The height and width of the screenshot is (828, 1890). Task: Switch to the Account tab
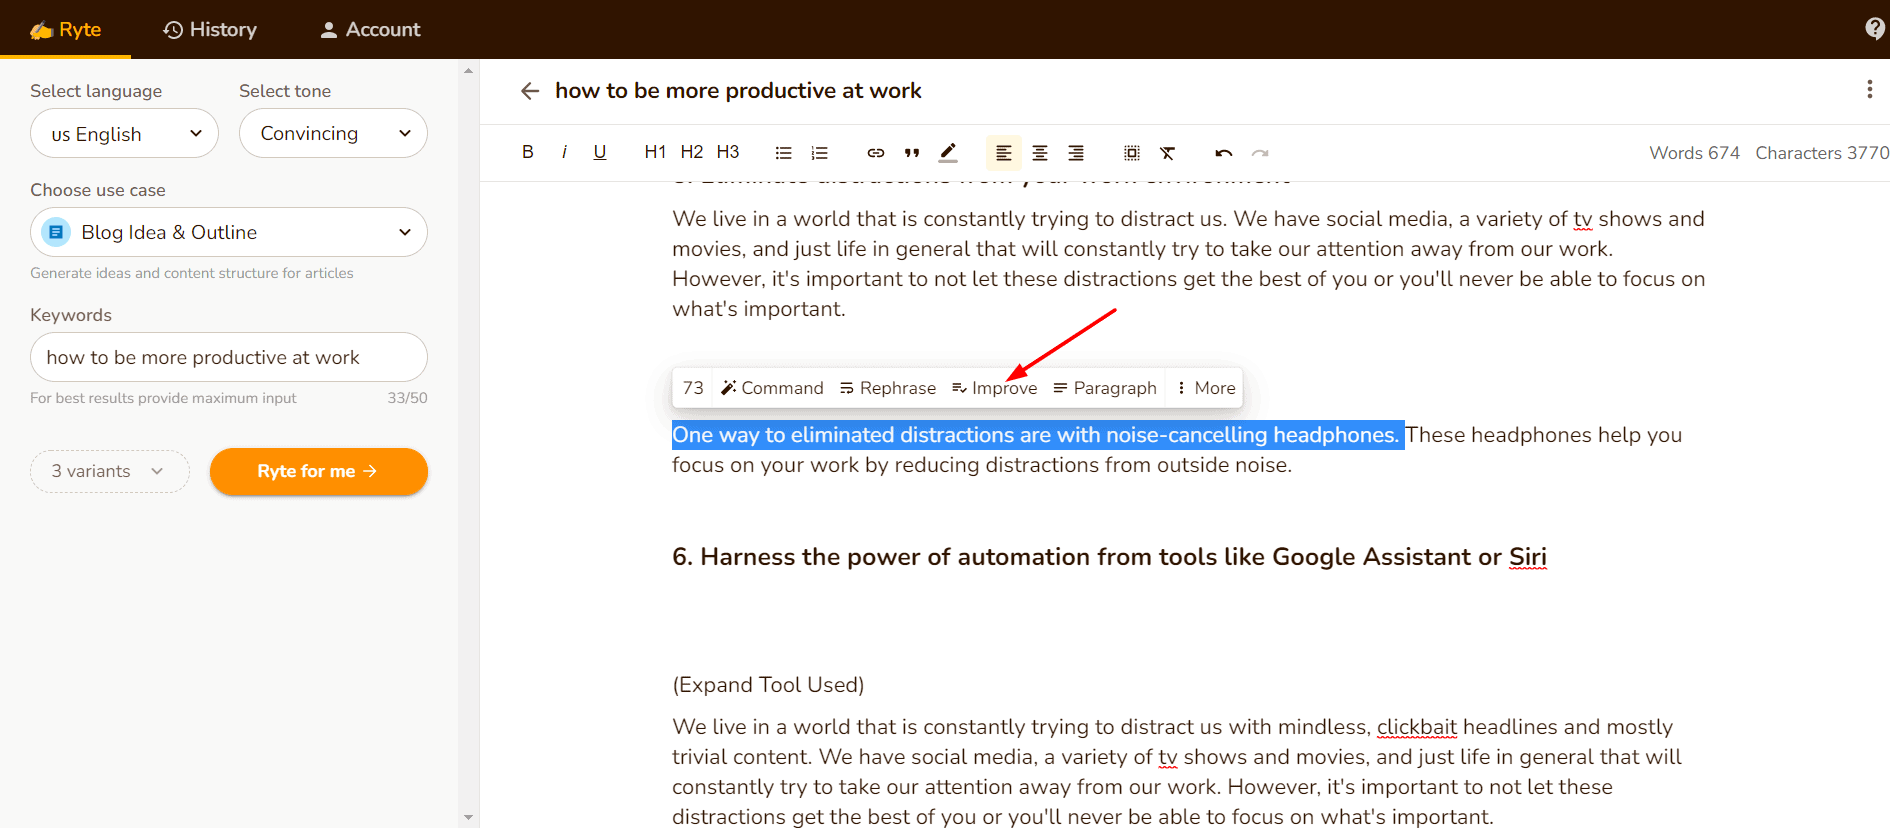pos(370,30)
